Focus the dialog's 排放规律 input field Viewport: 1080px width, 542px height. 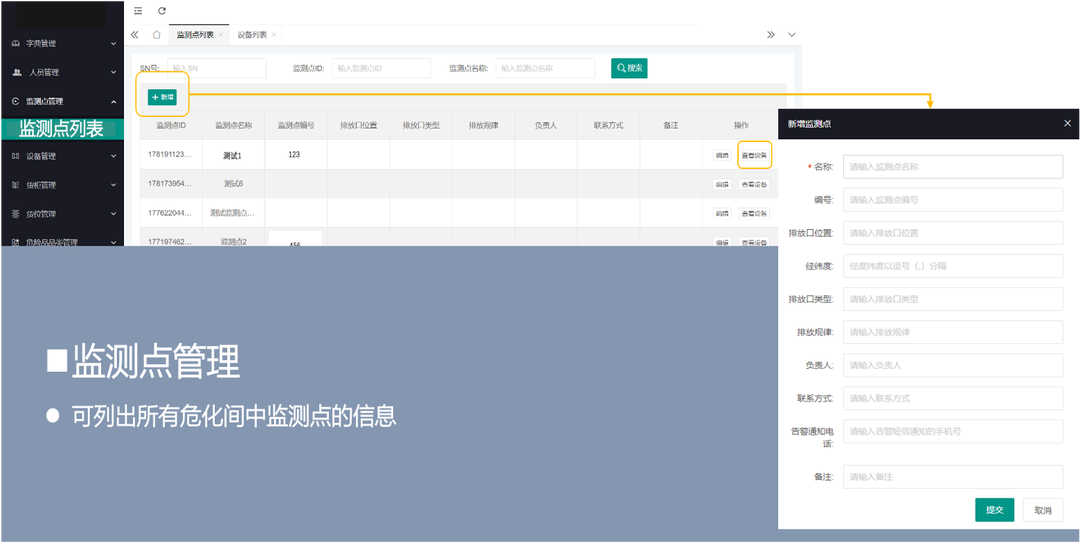(x=953, y=332)
